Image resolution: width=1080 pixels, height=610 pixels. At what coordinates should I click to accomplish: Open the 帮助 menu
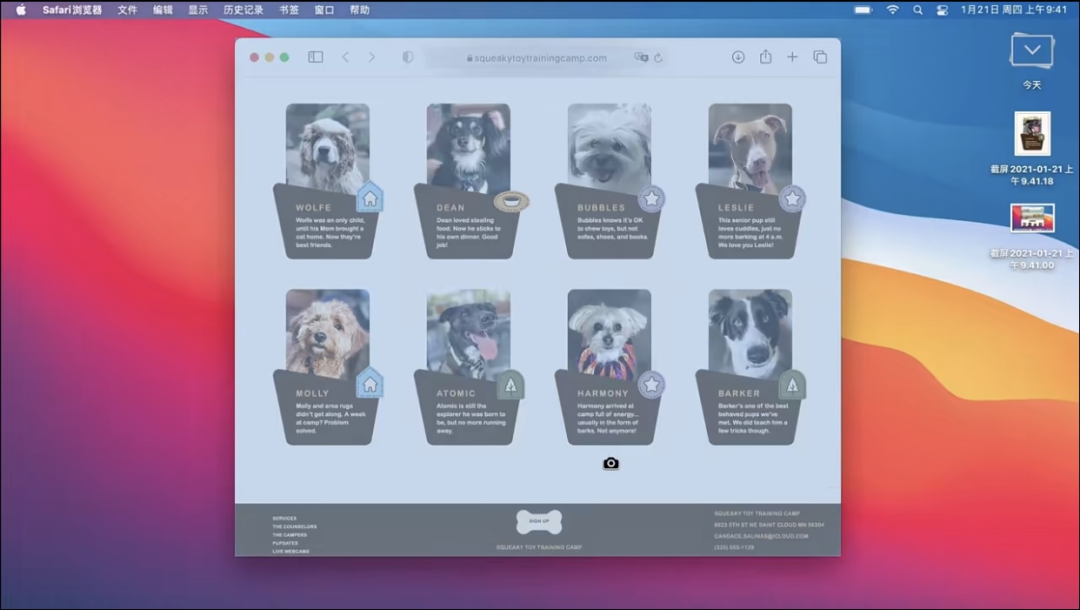point(360,10)
